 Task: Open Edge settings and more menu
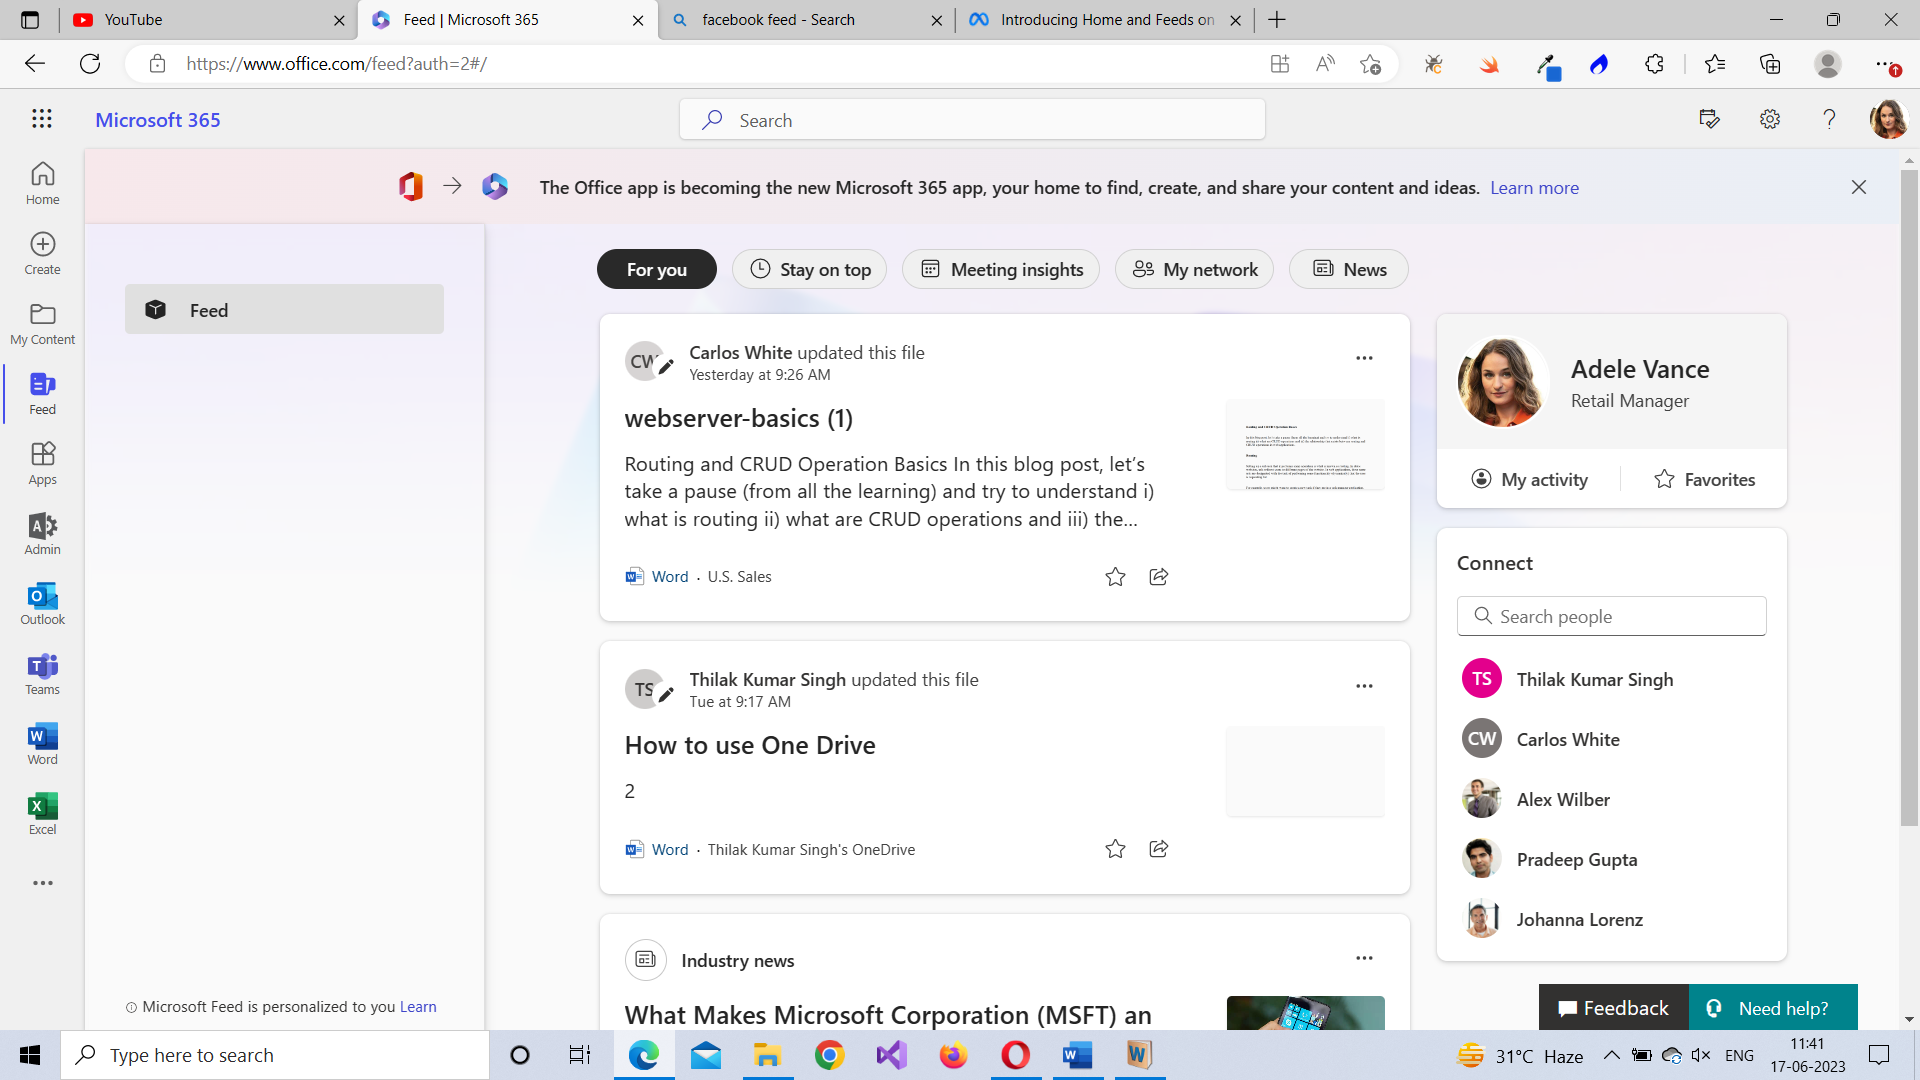pos(1887,64)
